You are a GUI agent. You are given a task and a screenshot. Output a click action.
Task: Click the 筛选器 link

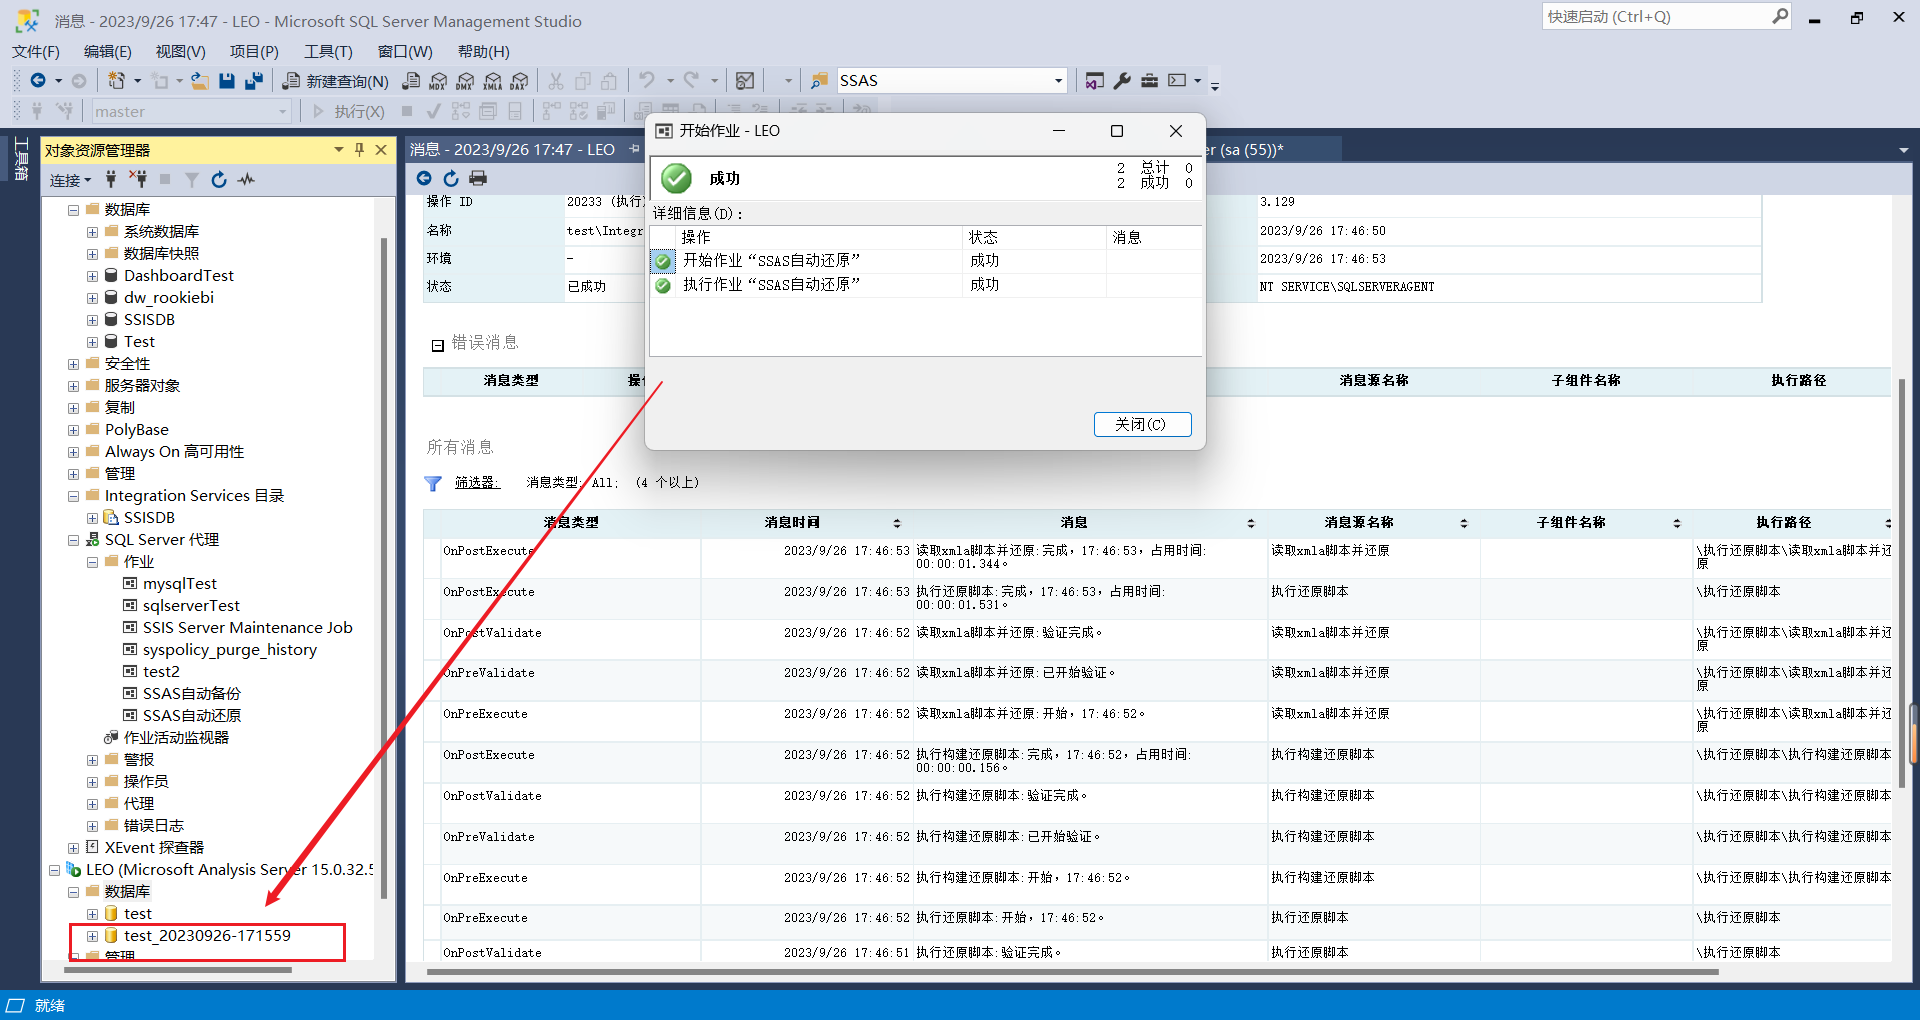point(477,483)
